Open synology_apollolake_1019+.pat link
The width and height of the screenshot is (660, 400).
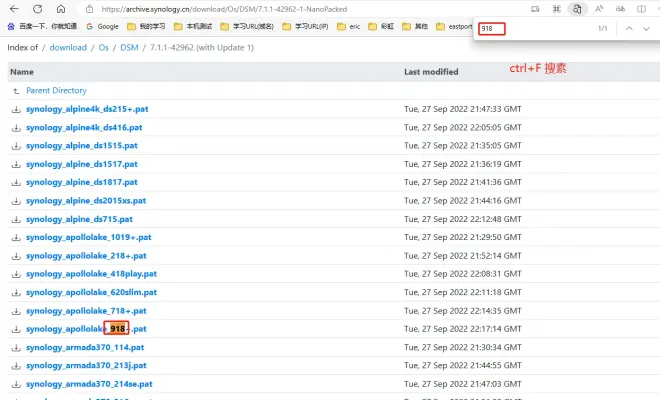coord(89,237)
